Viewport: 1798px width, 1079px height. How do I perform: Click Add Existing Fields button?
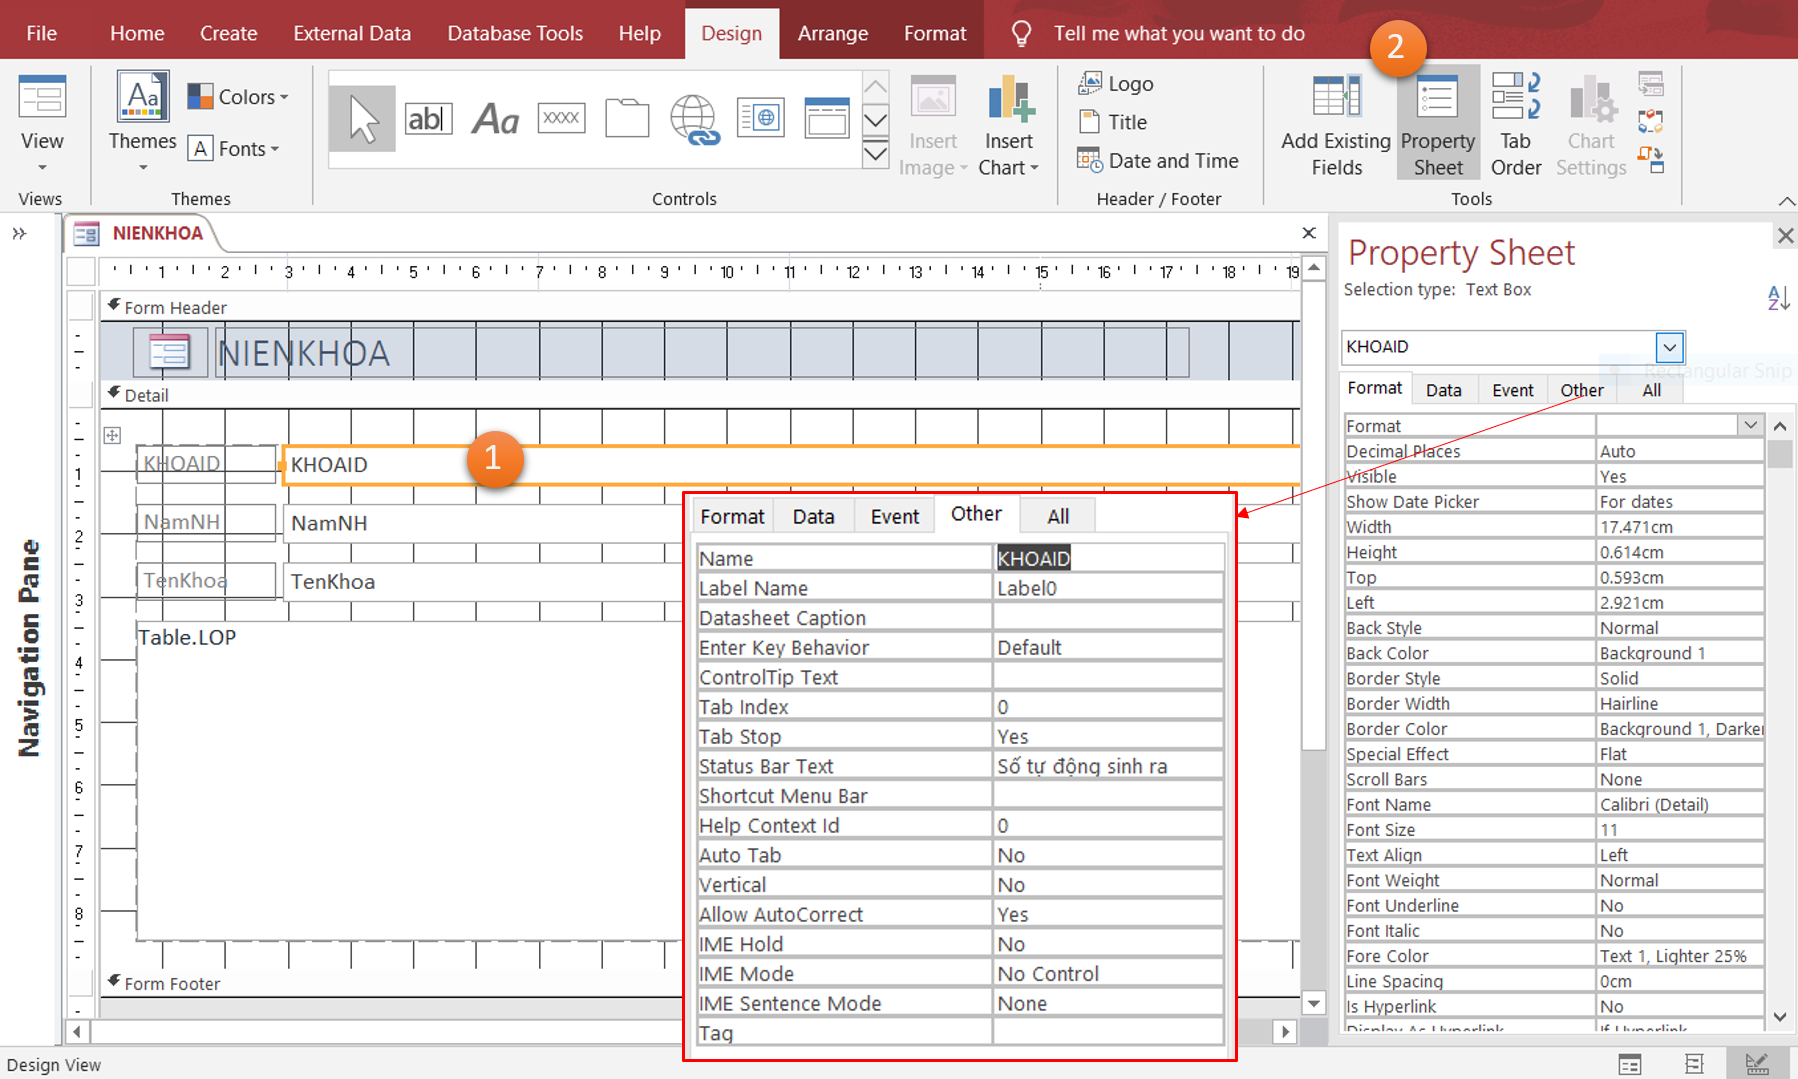1335,125
